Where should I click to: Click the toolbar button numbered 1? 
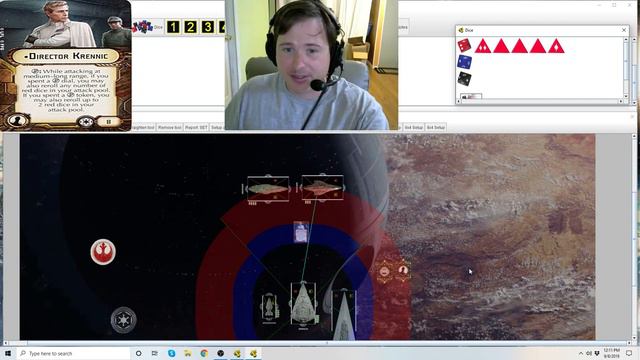coord(173,27)
